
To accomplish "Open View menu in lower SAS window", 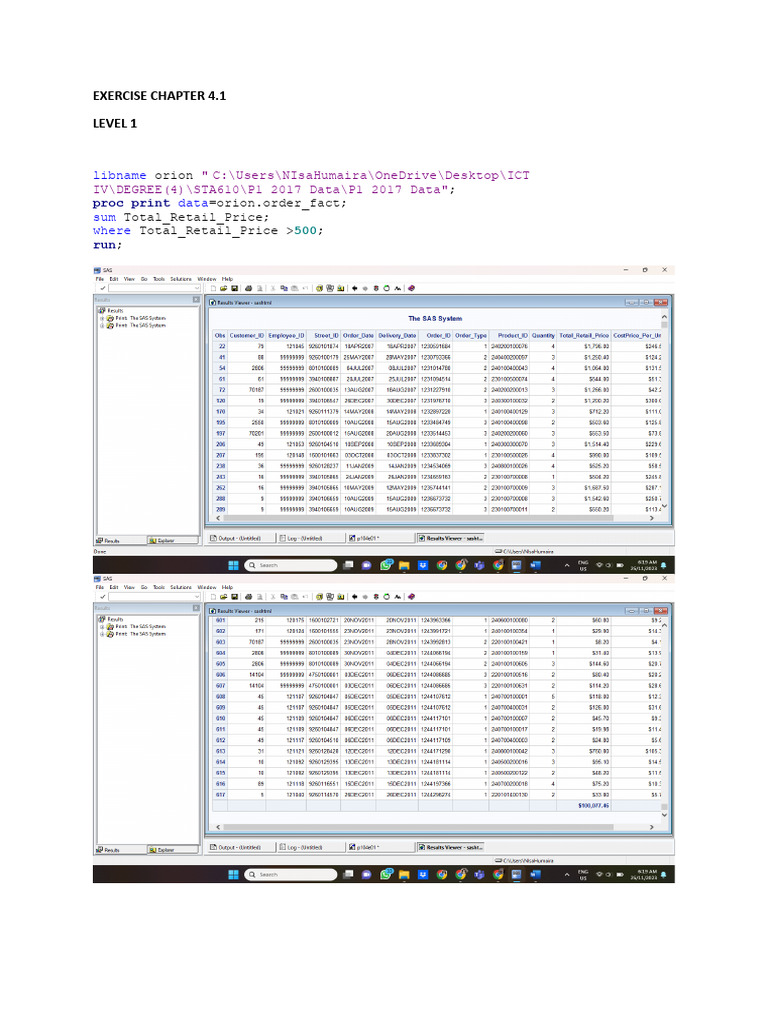I will point(129,587).
